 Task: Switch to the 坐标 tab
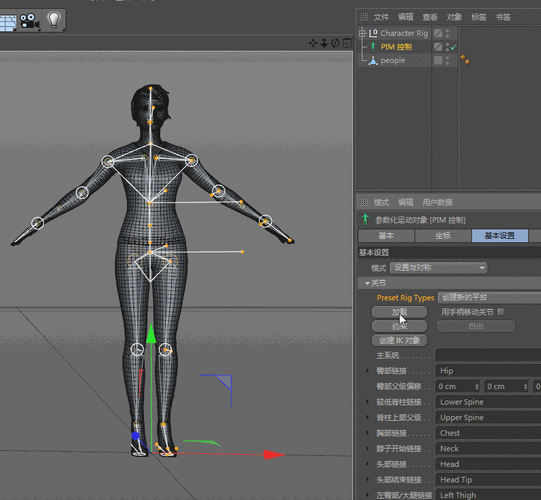click(443, 236)
